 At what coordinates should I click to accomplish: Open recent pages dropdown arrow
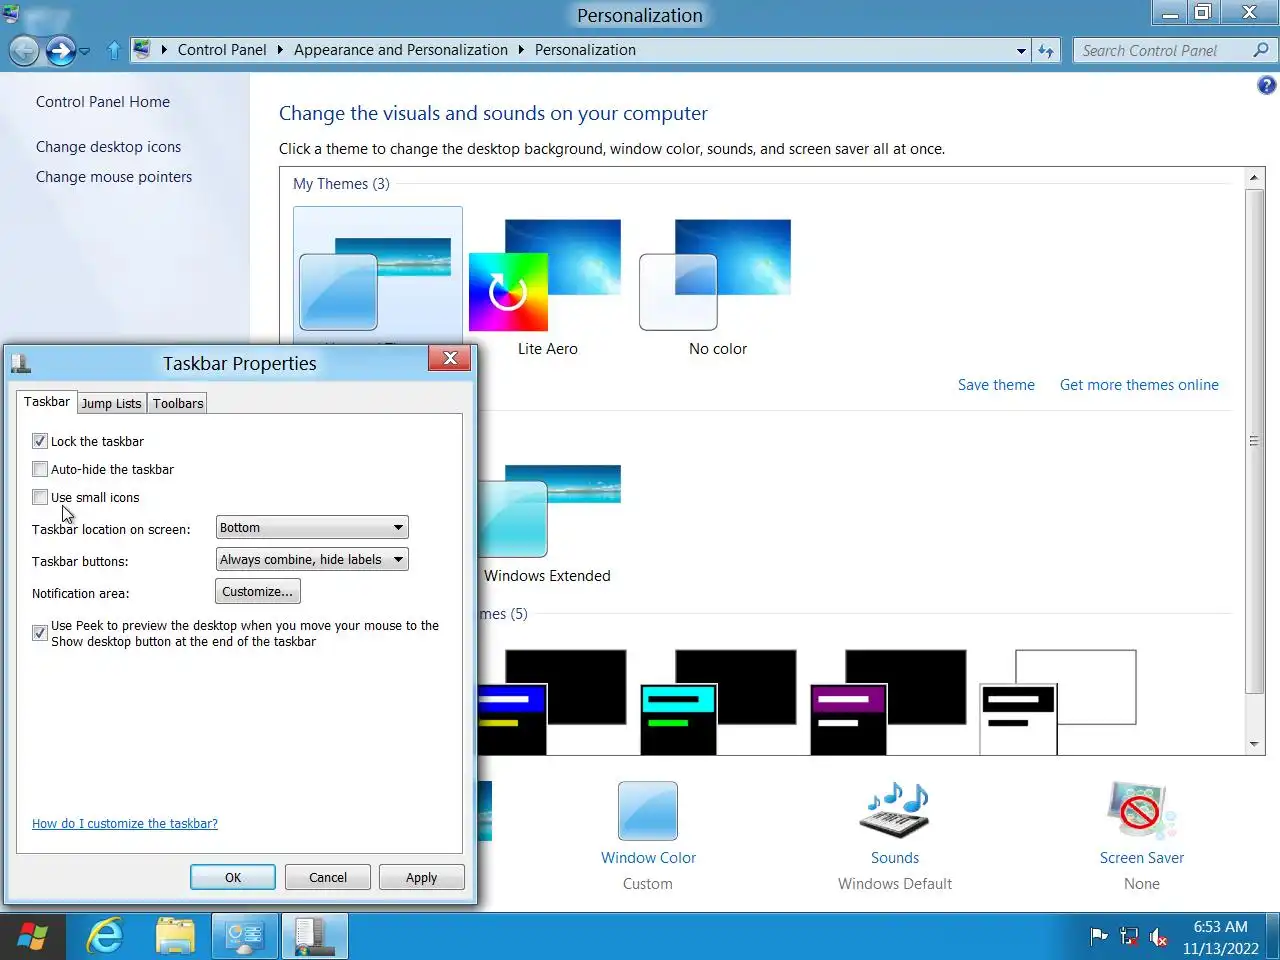pyautogui.click(x=85, y=51)
